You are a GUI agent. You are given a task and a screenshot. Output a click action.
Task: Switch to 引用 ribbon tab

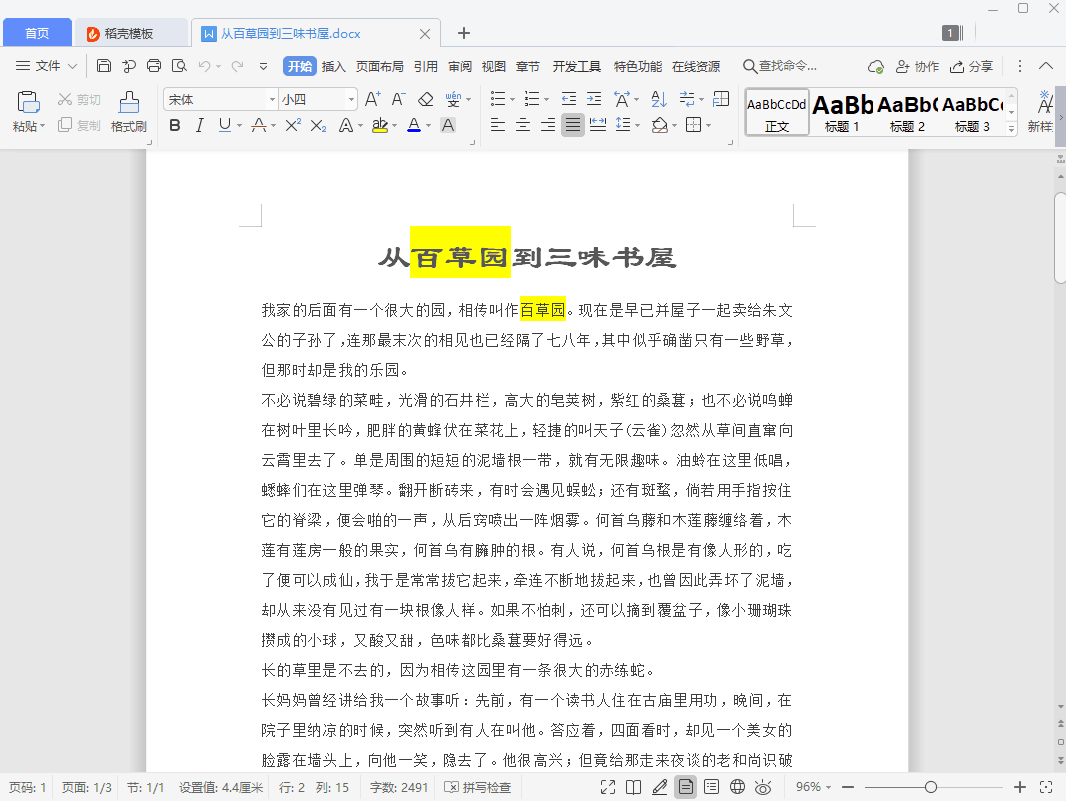tap(426, 66)
